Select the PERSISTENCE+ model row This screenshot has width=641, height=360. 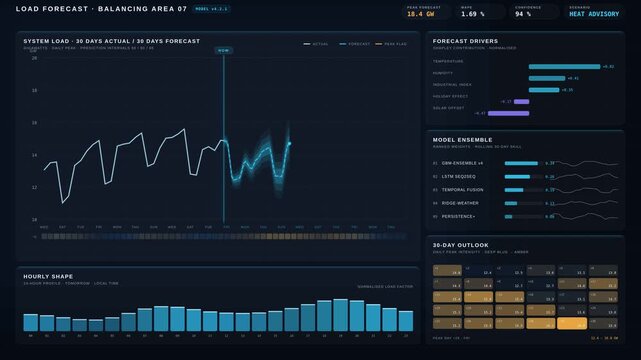tap(525, 217)
